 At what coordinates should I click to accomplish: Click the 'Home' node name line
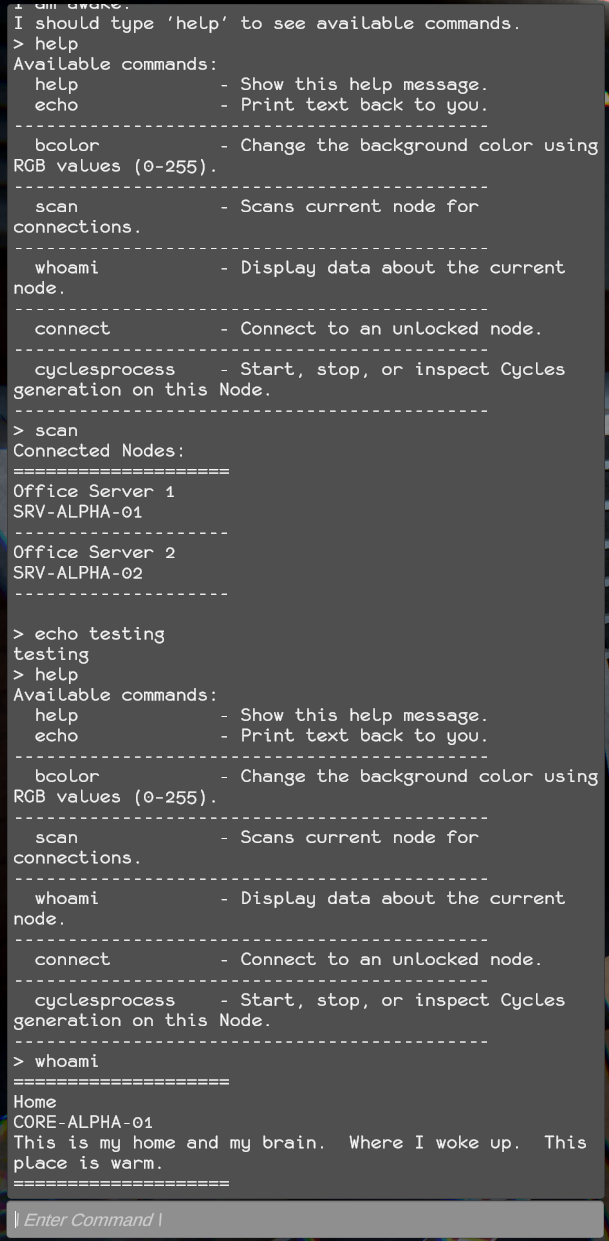tap(35, 1102)
